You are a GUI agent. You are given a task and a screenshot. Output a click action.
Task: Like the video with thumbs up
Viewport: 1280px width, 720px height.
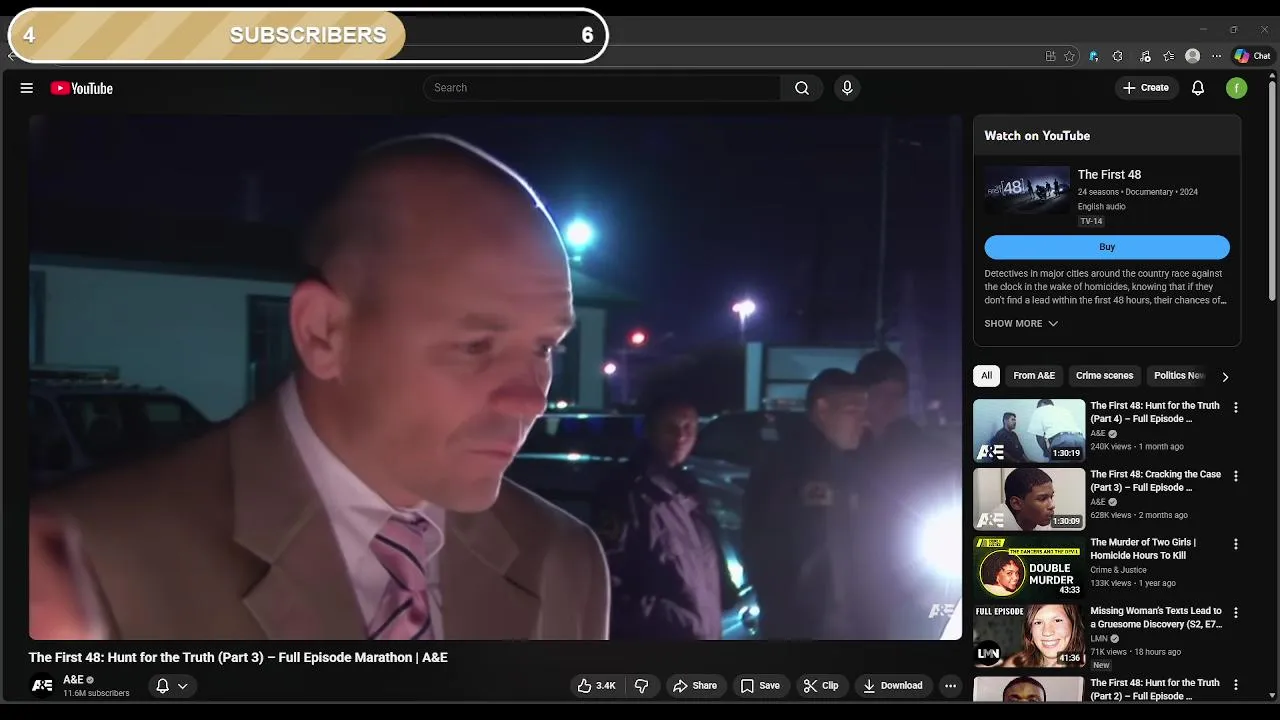[595, 686]
